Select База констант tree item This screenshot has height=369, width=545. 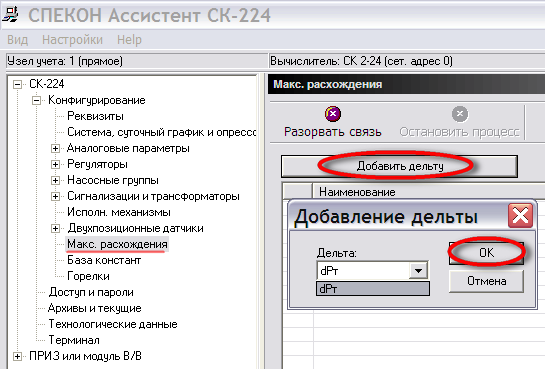[104, 260]
